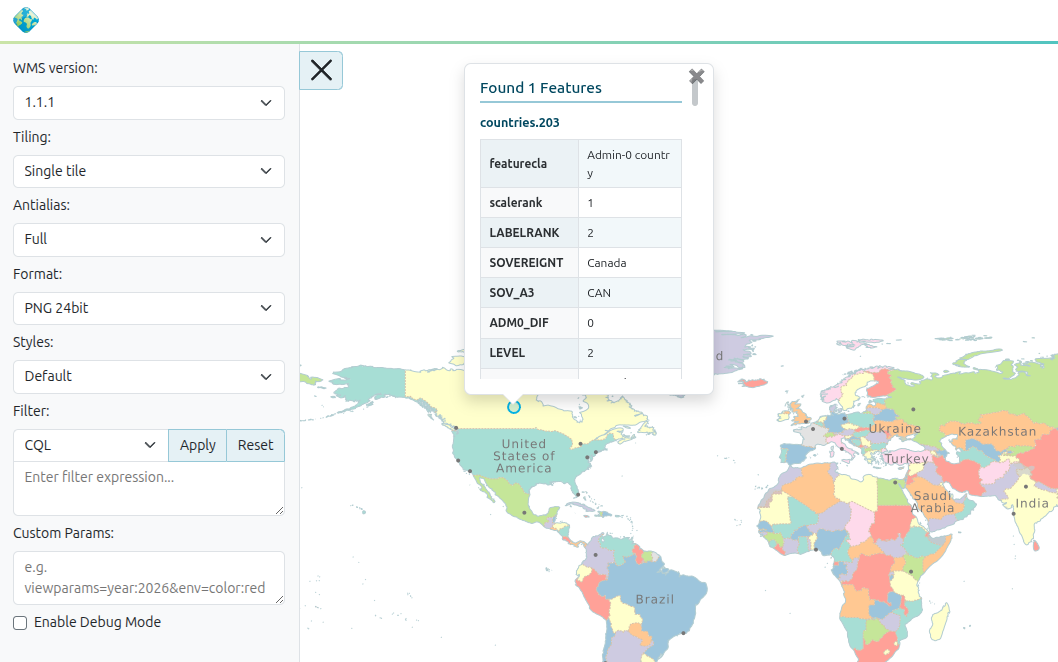Reset the filter

[255, 445]
